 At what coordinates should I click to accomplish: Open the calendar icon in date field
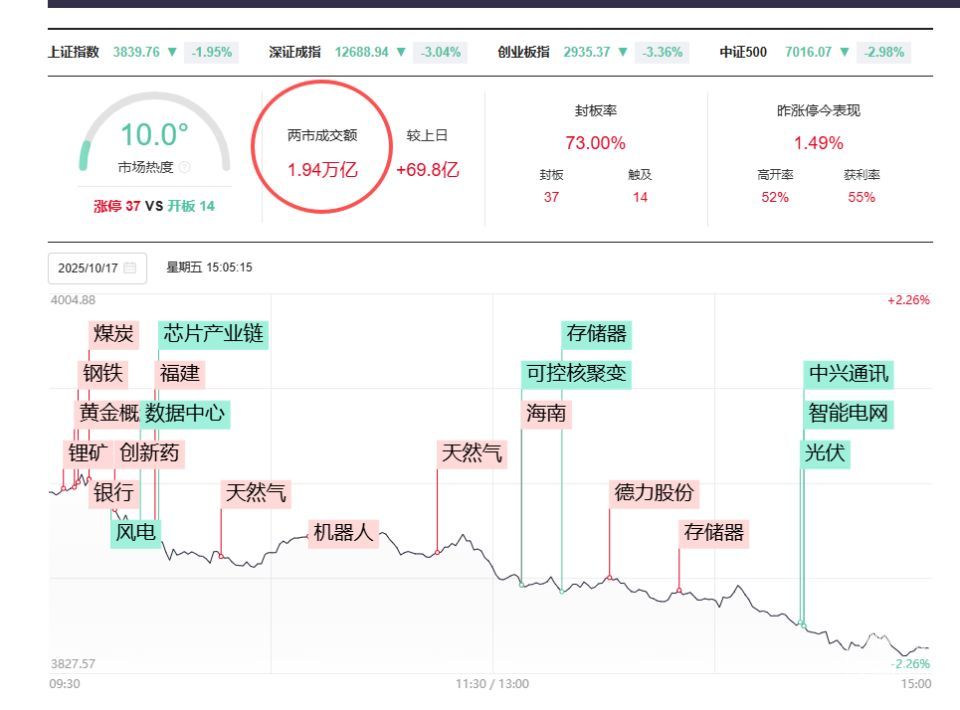(130, 268)
